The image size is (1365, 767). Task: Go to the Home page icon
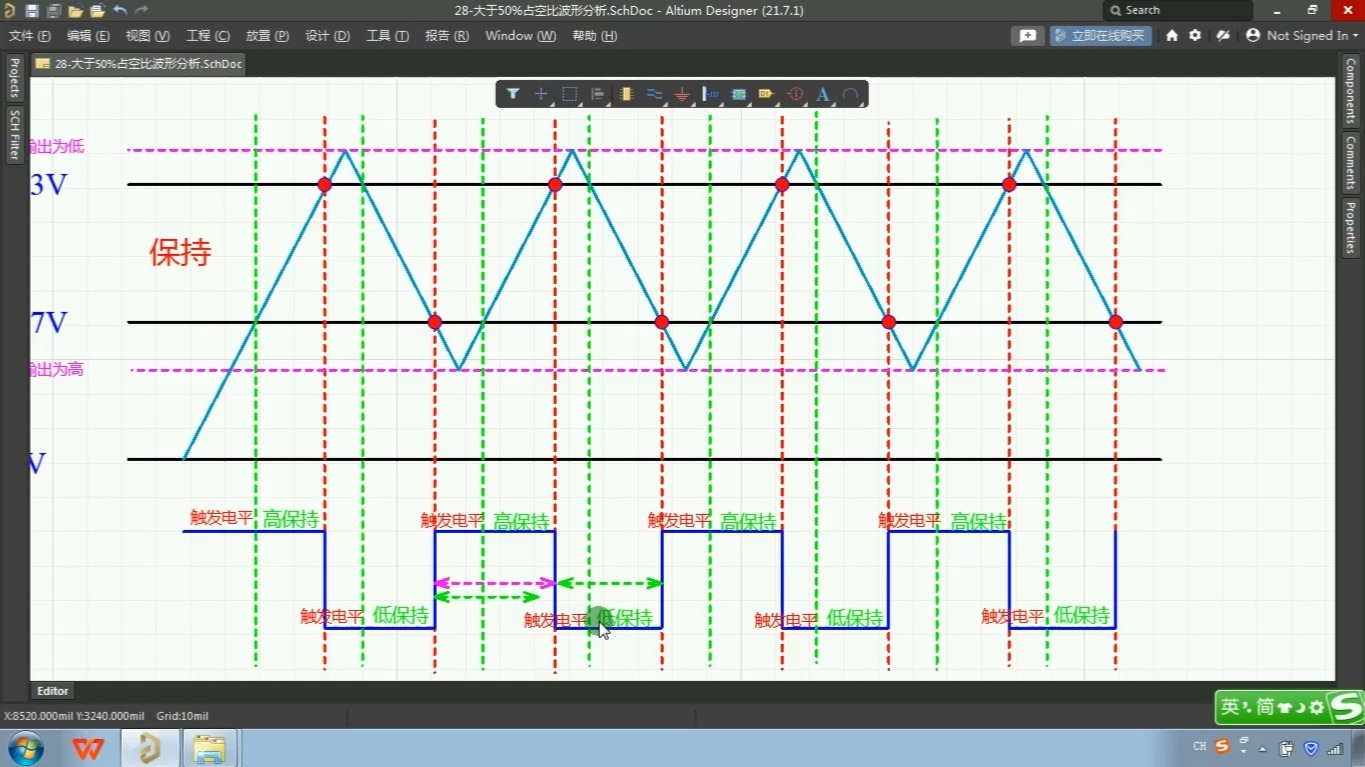[x=1173, y=35]
